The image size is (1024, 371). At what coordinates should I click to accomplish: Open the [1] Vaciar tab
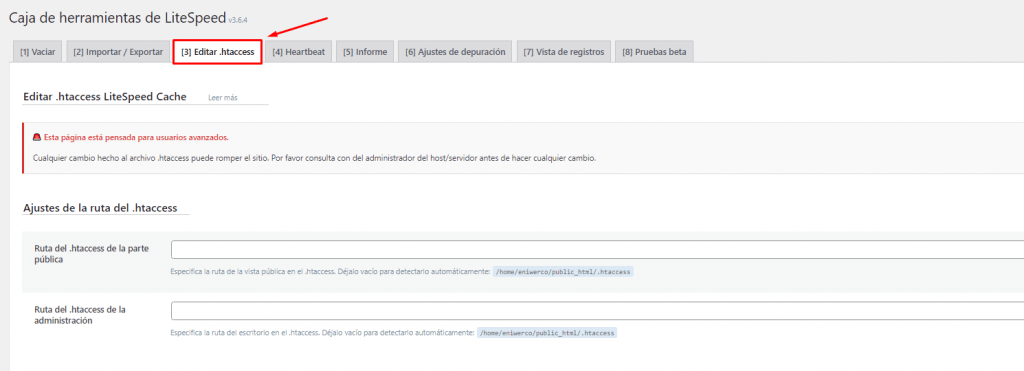point(38,52)
